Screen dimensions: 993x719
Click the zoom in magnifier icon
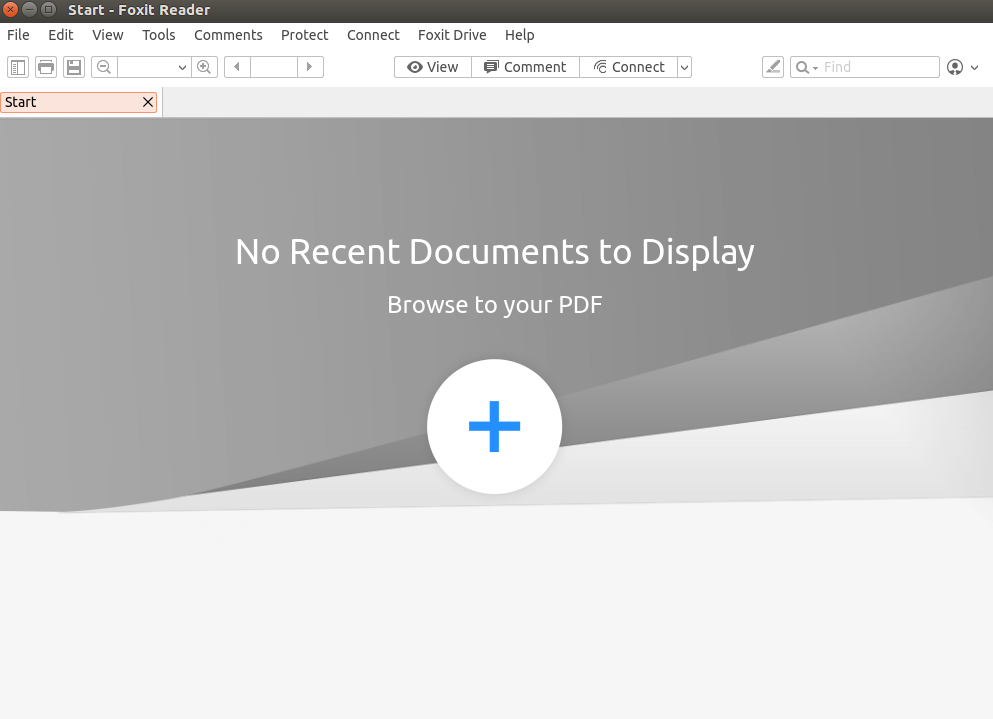click(204, 67)
